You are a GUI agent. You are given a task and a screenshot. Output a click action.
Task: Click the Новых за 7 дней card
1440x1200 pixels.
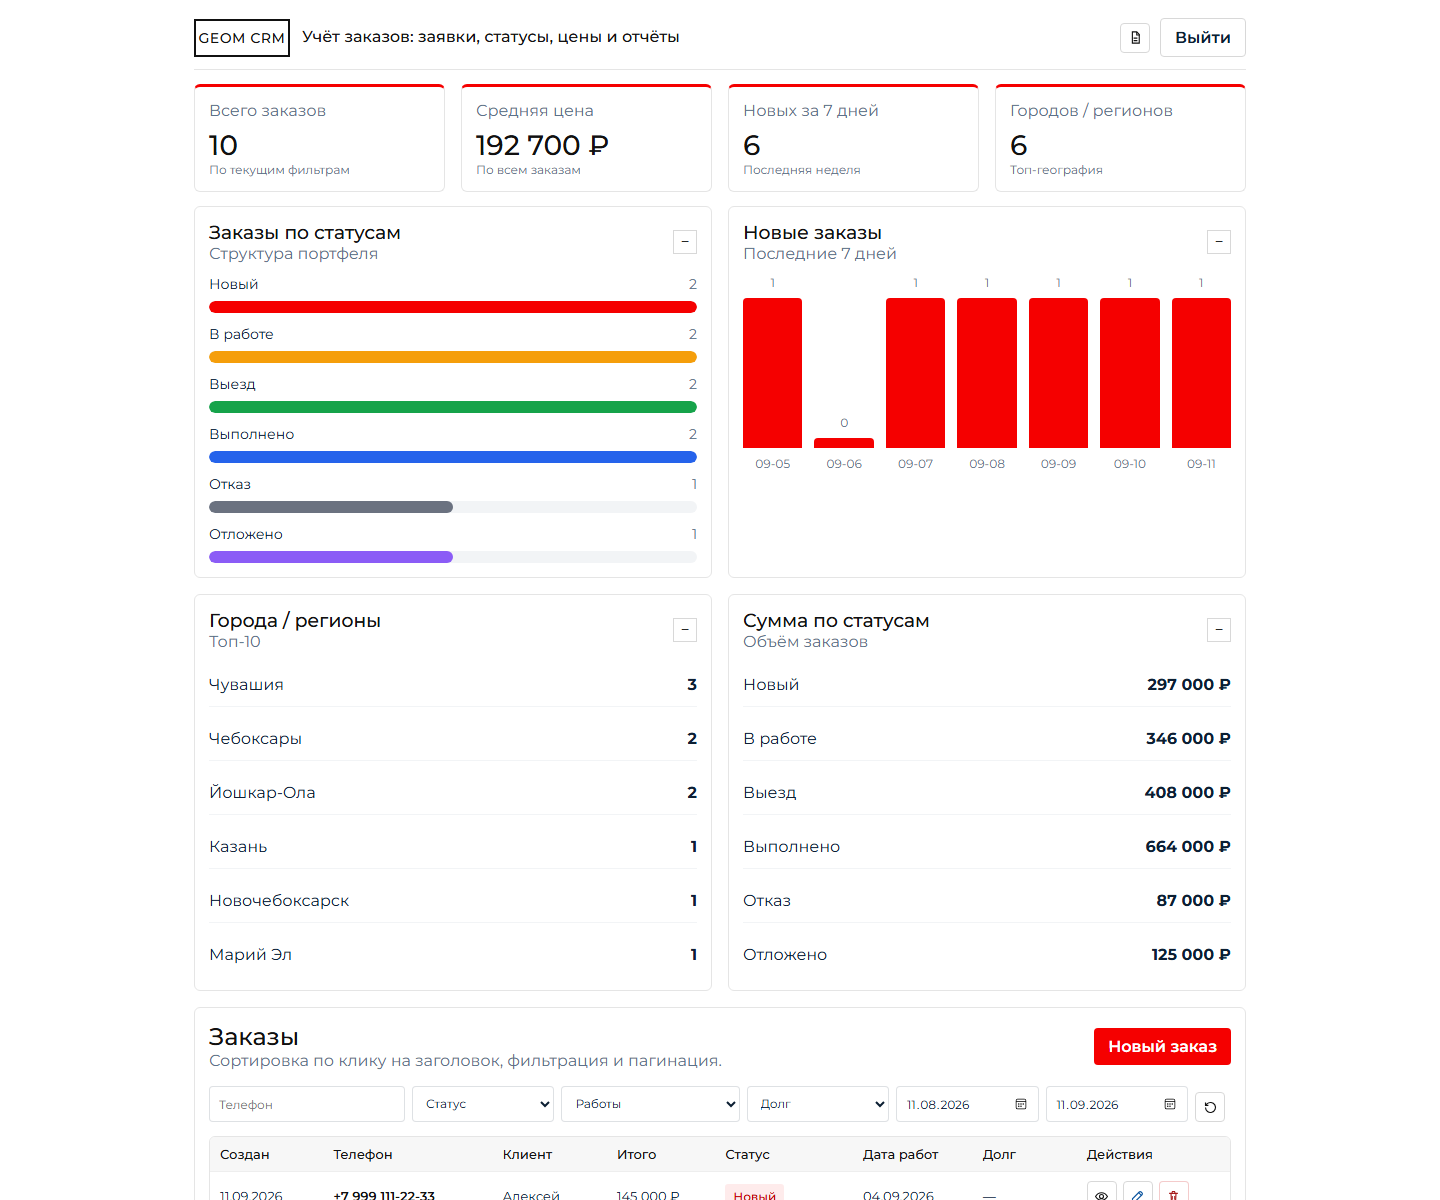pyautogui.click(x=853, y=138)
